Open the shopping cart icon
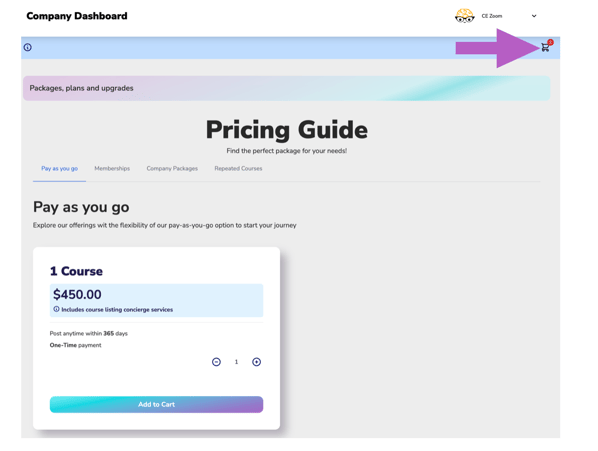 [545, 48]
